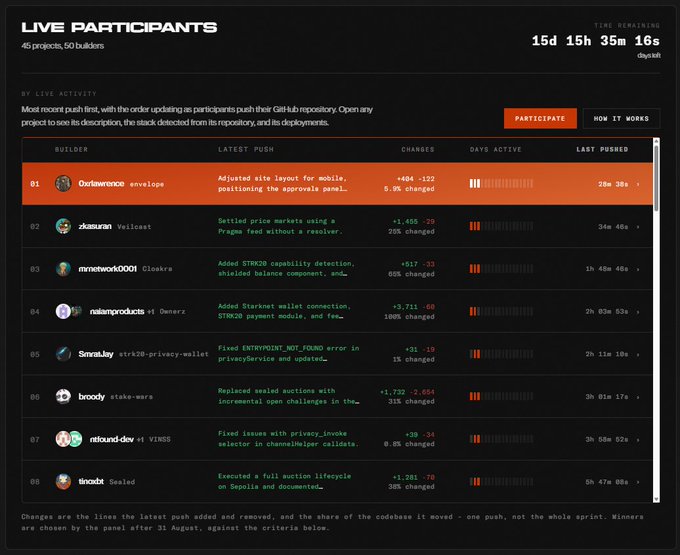Sort by the LAST PUSHED column header
This screenshot has width=680, height=555.
point(602,149)
